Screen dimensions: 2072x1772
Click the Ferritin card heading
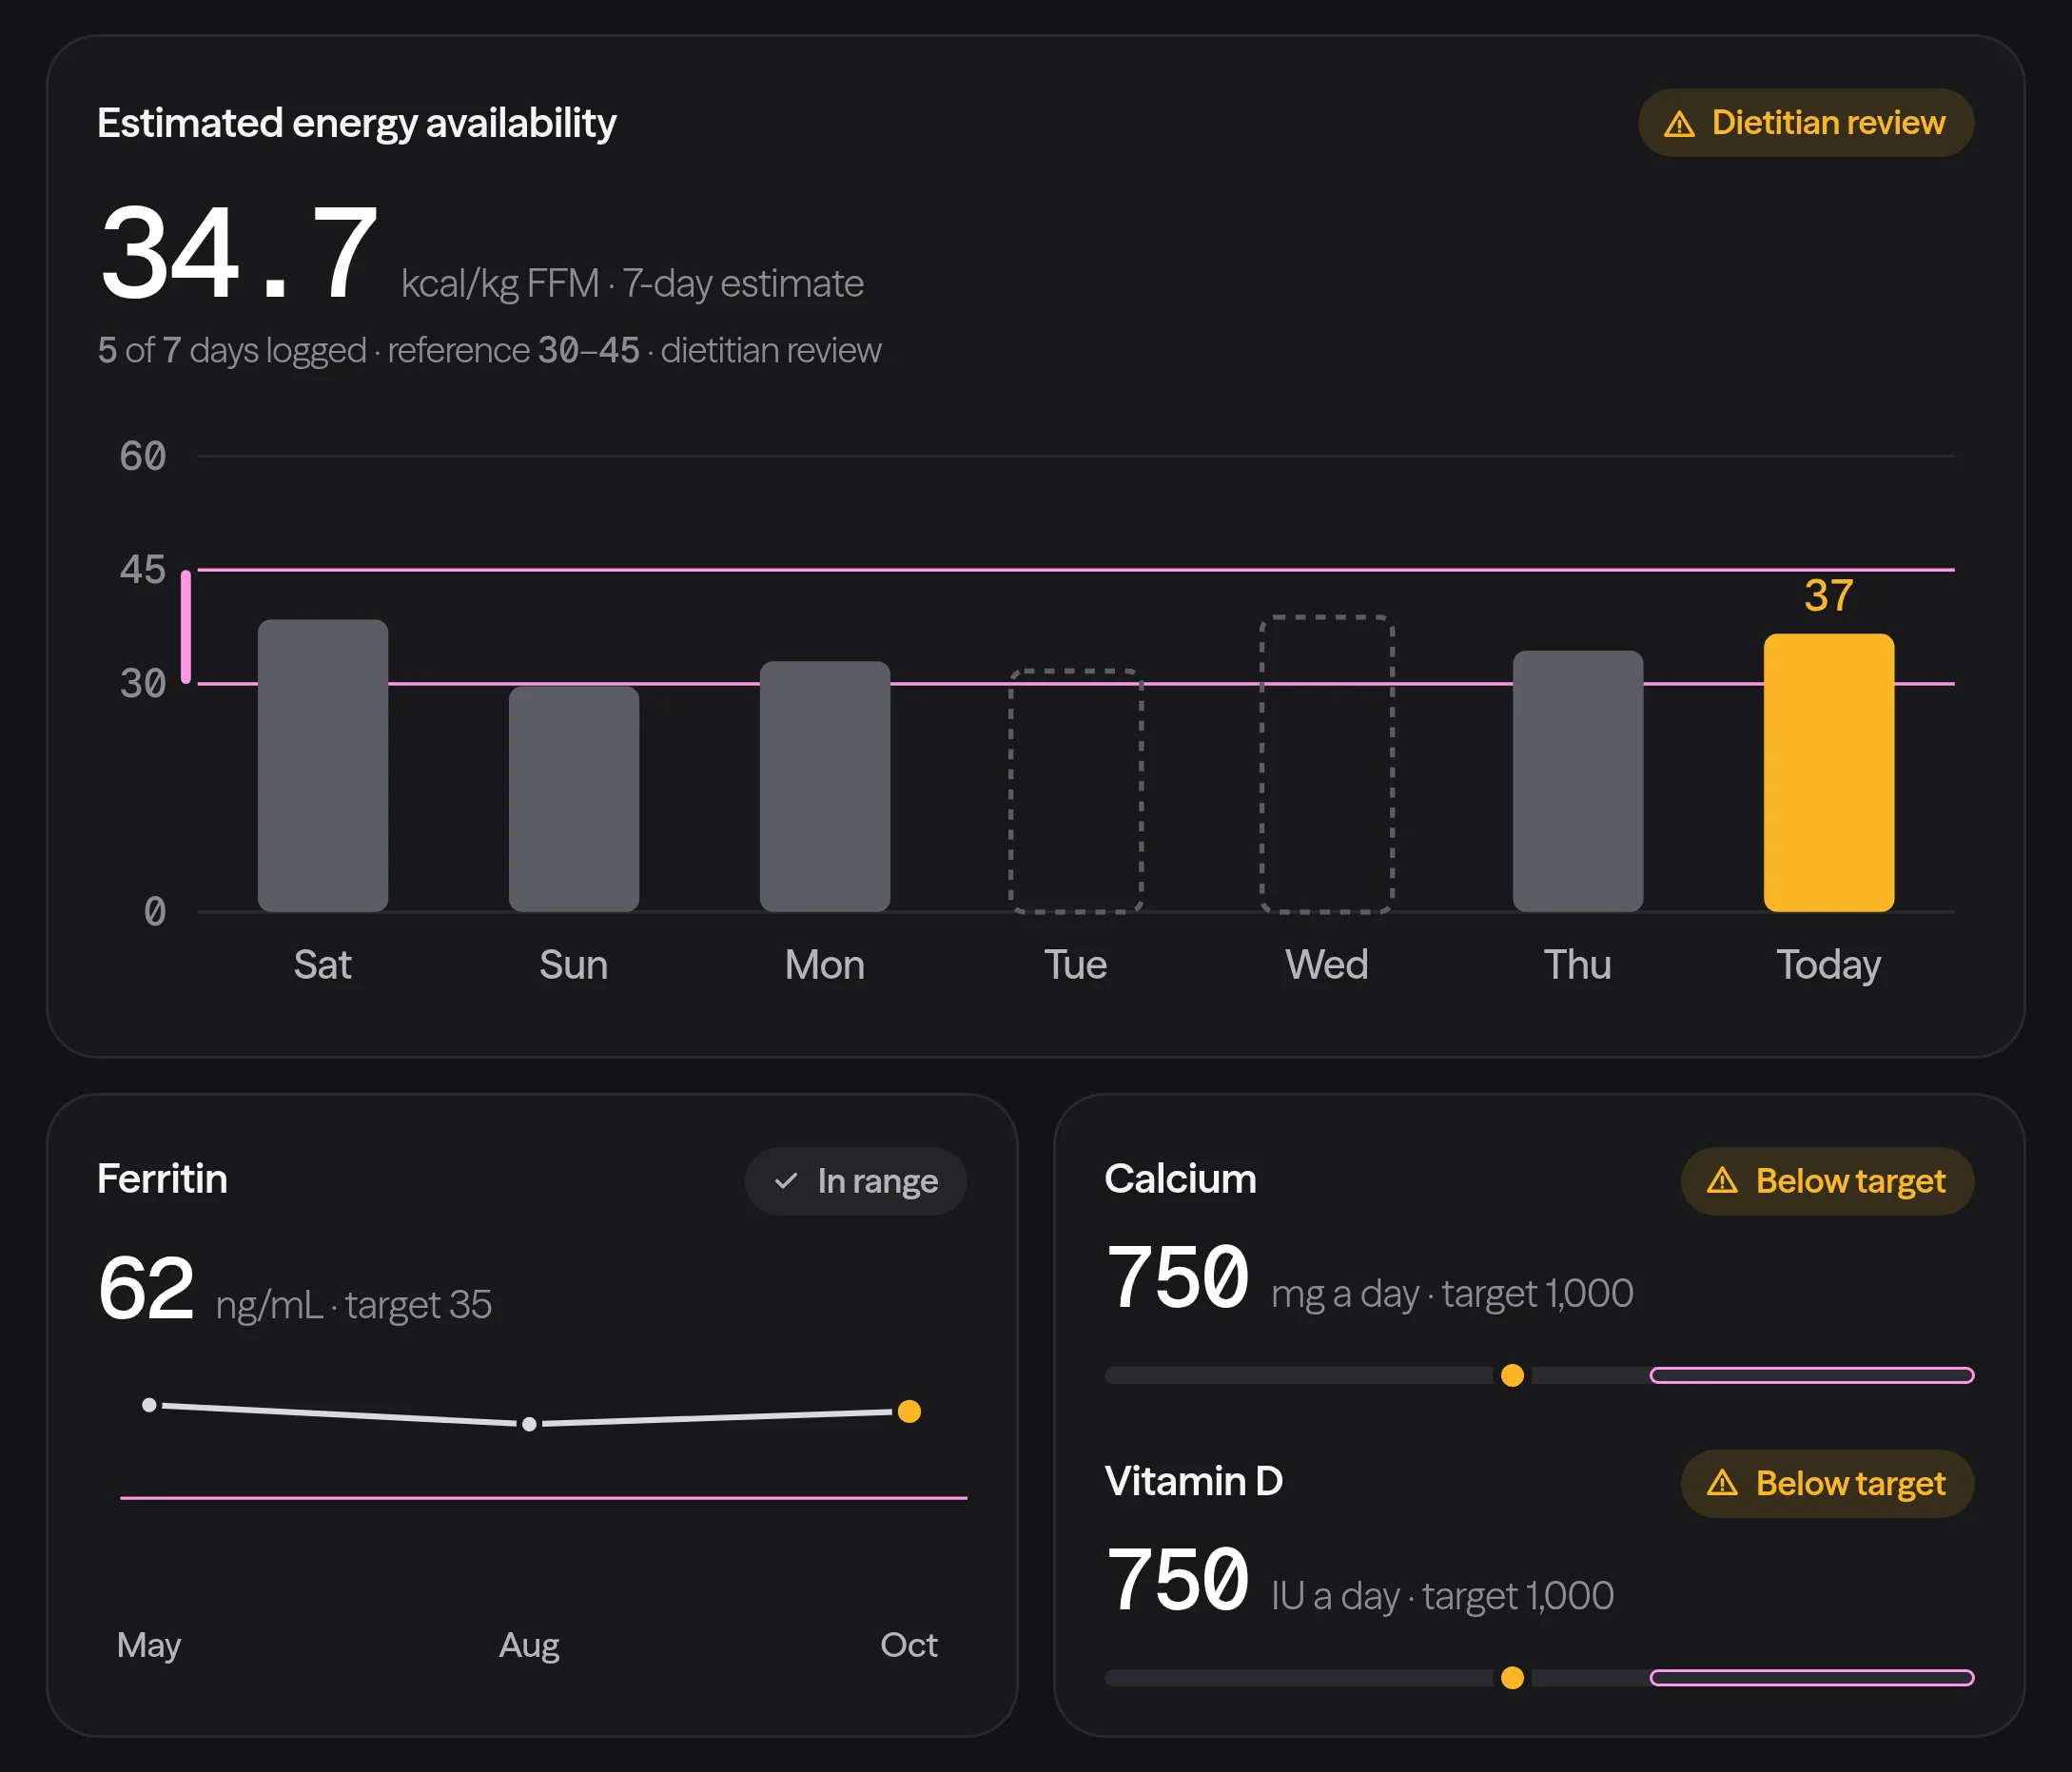(x=162, y=1179)
